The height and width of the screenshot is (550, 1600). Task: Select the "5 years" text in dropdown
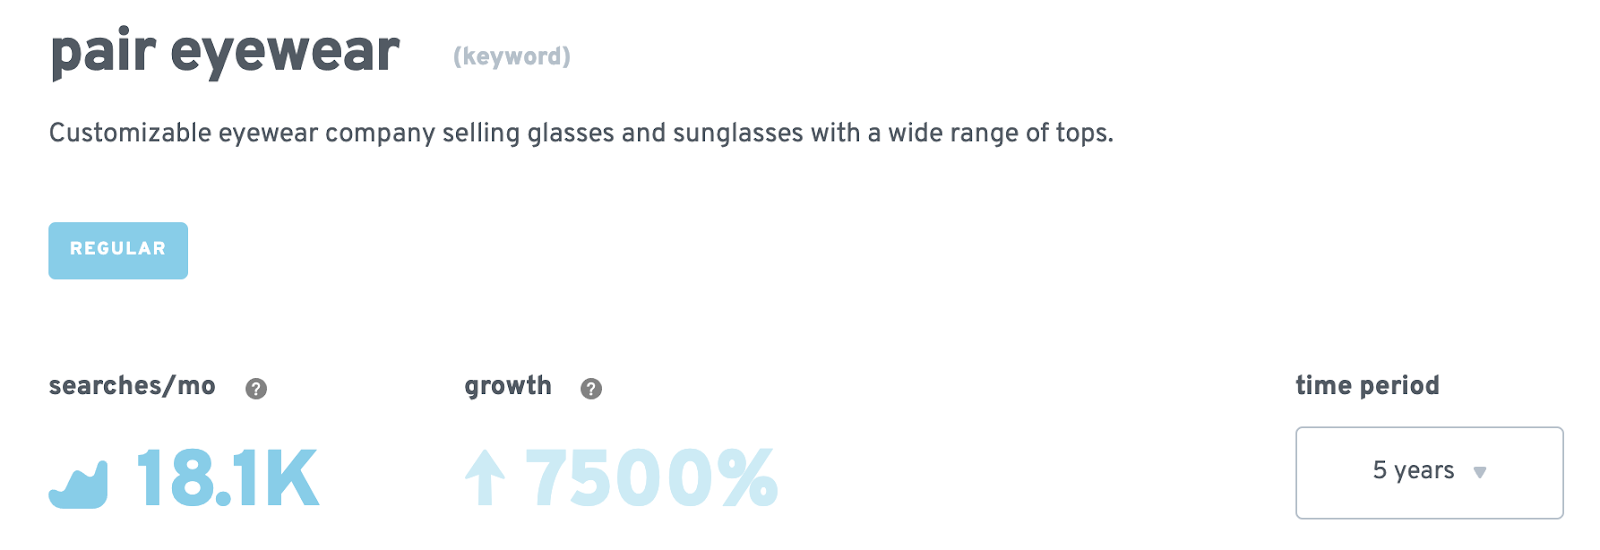pyautogui.click(x=1413, y=470)
